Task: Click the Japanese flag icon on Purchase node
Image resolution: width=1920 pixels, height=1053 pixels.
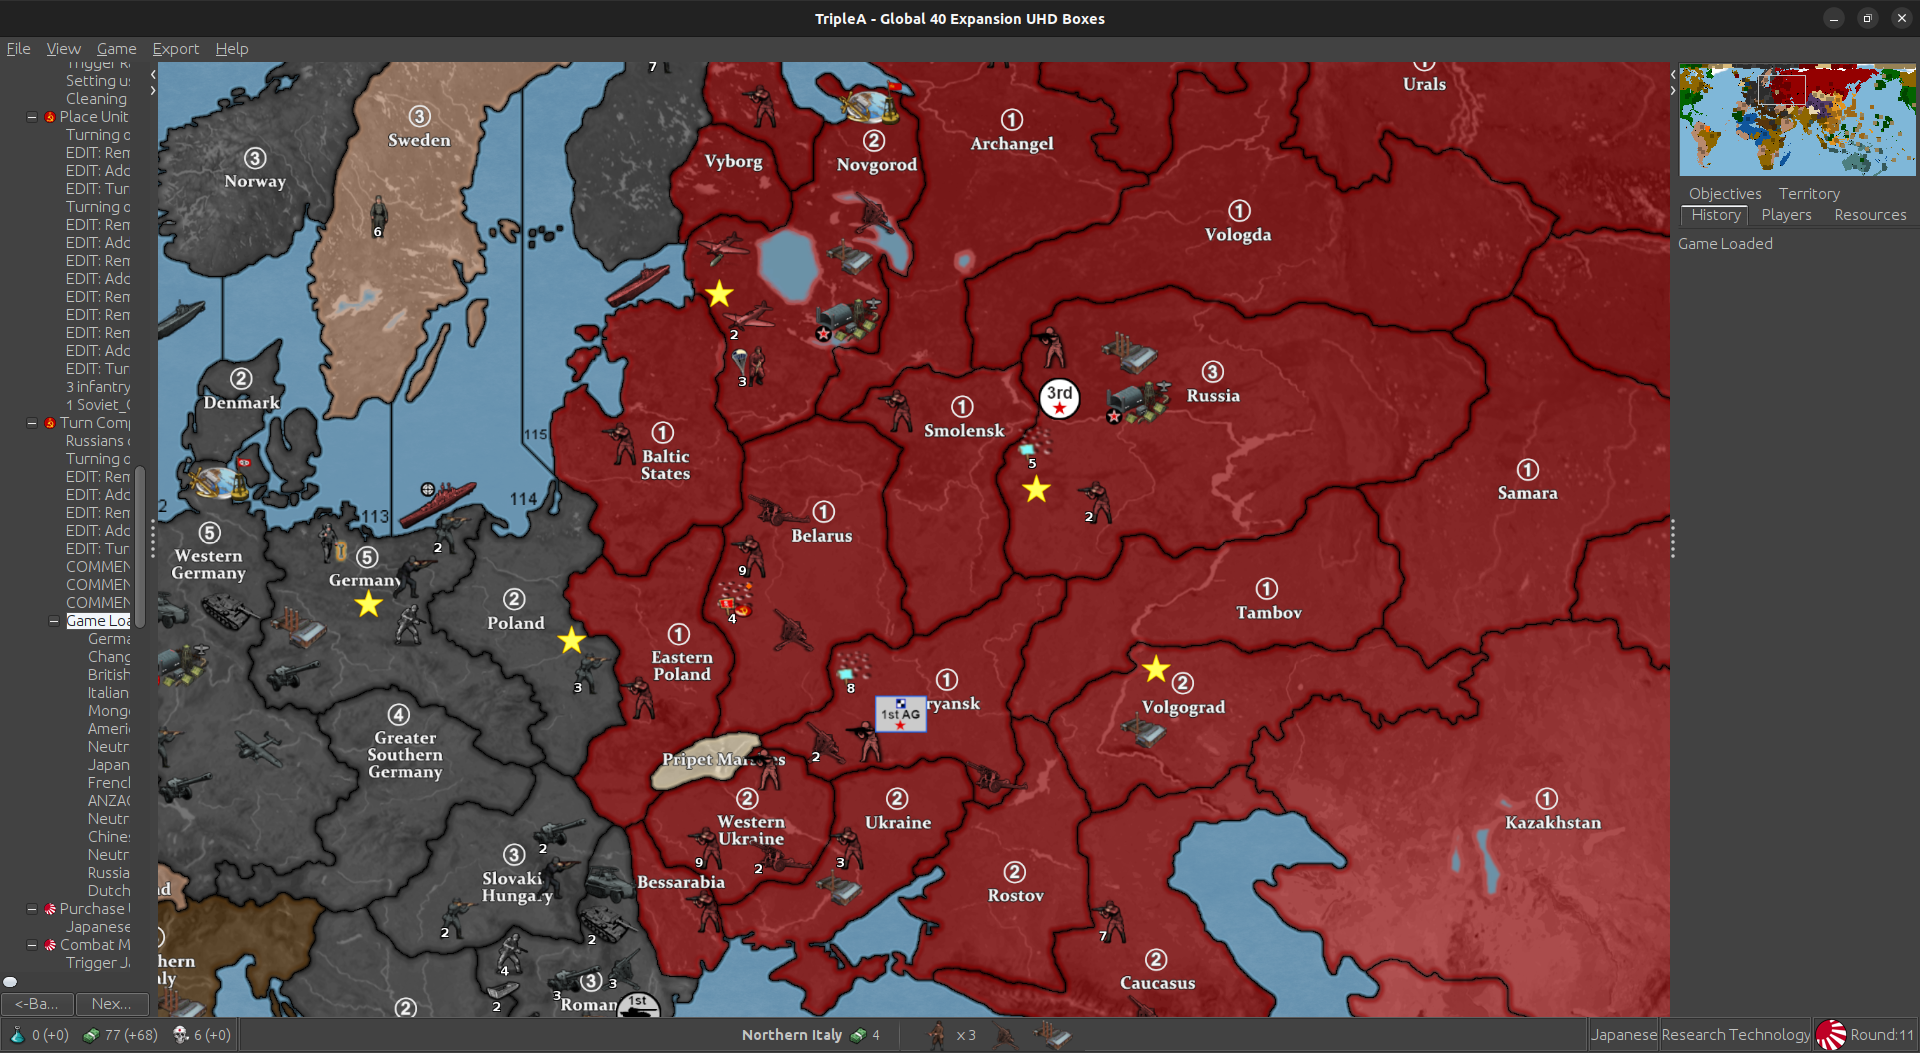Action: pyautogui.click(x=50, y=909)
